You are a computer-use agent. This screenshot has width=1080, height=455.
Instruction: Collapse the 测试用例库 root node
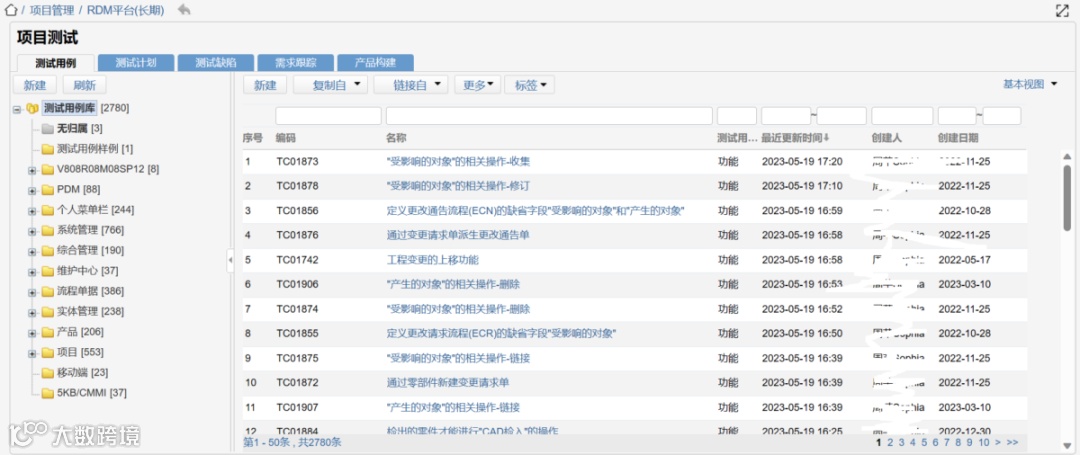(x=16, y=109)
